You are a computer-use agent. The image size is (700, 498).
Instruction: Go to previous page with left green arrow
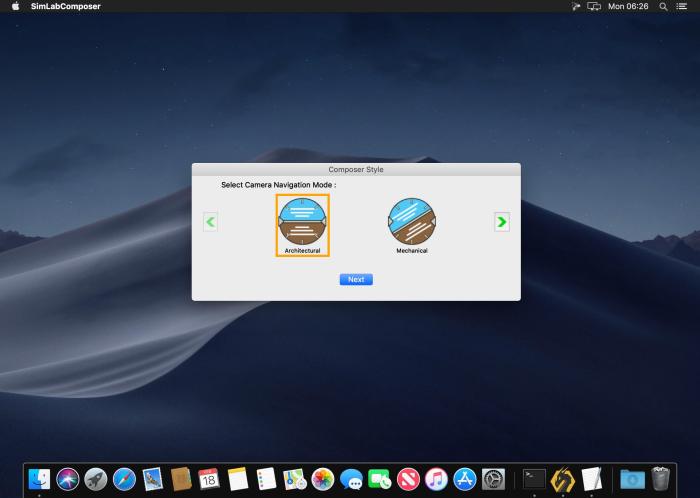pyautogui.click(x=210, y=222)
